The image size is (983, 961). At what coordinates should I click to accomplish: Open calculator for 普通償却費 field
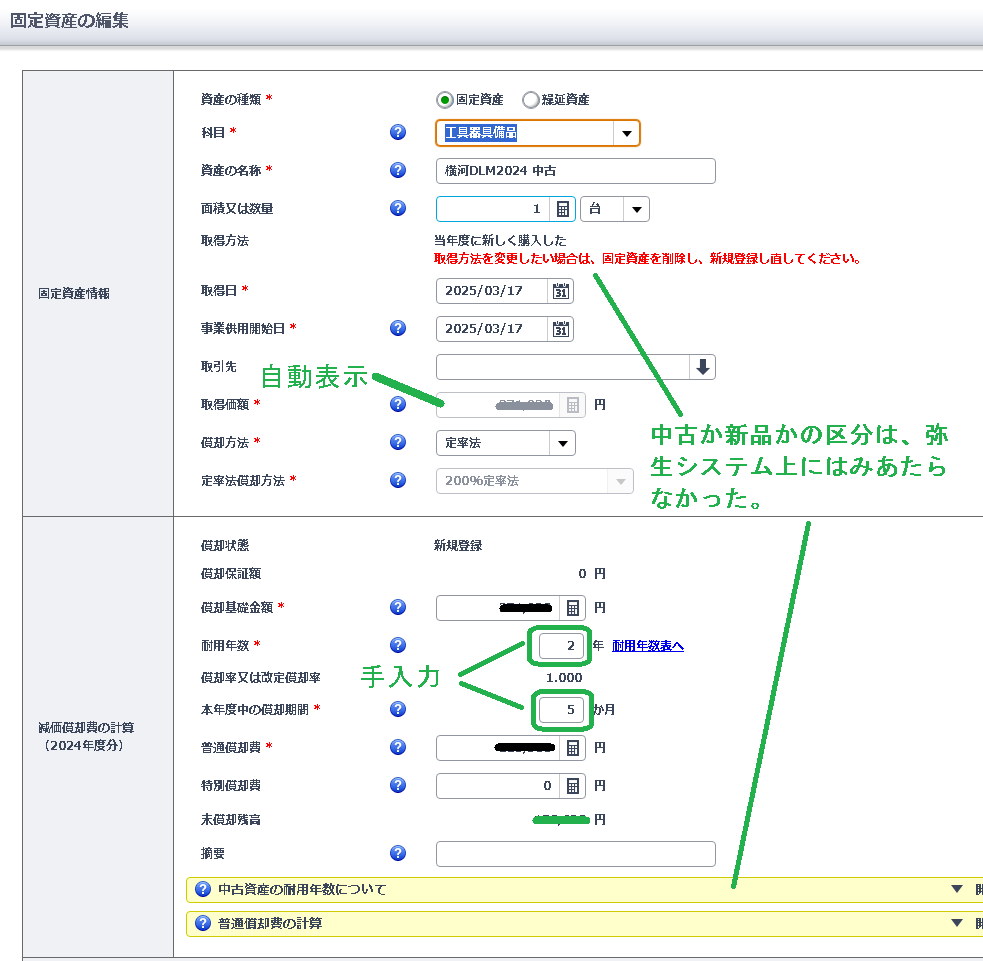[573, 748]
